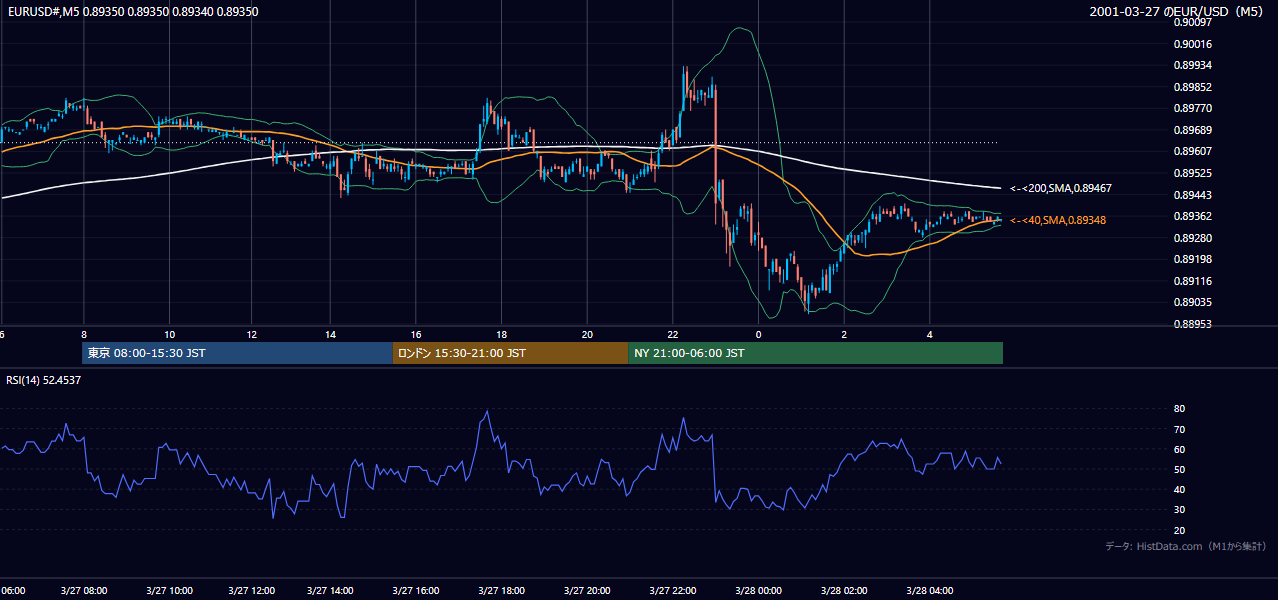Click hour marker 22 under the price chart

(x=672, y=335)
